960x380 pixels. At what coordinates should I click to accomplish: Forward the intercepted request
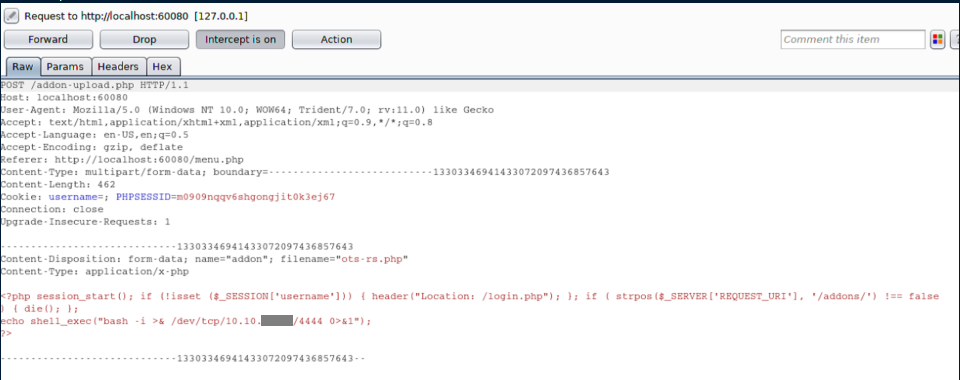[x=48, y=40]
